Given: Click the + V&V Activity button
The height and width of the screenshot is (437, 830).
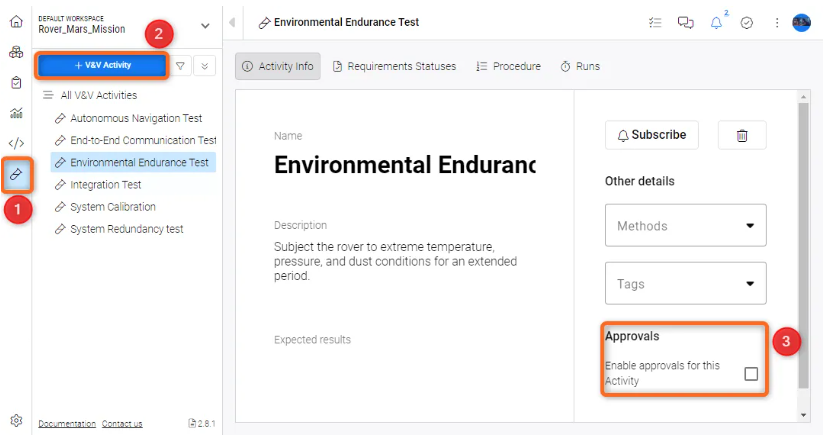Looking at the screenshot, I should pyautogui.click(x=102, y=65).
